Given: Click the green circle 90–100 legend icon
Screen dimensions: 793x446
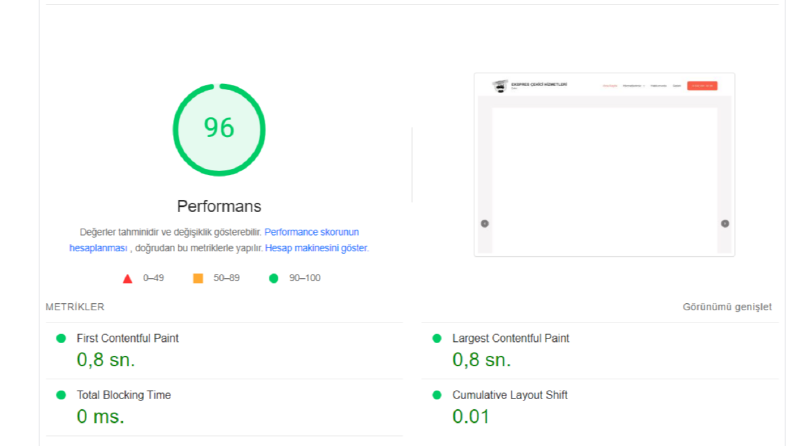Looking at the screenshot, I should click(x=274, y=278).
